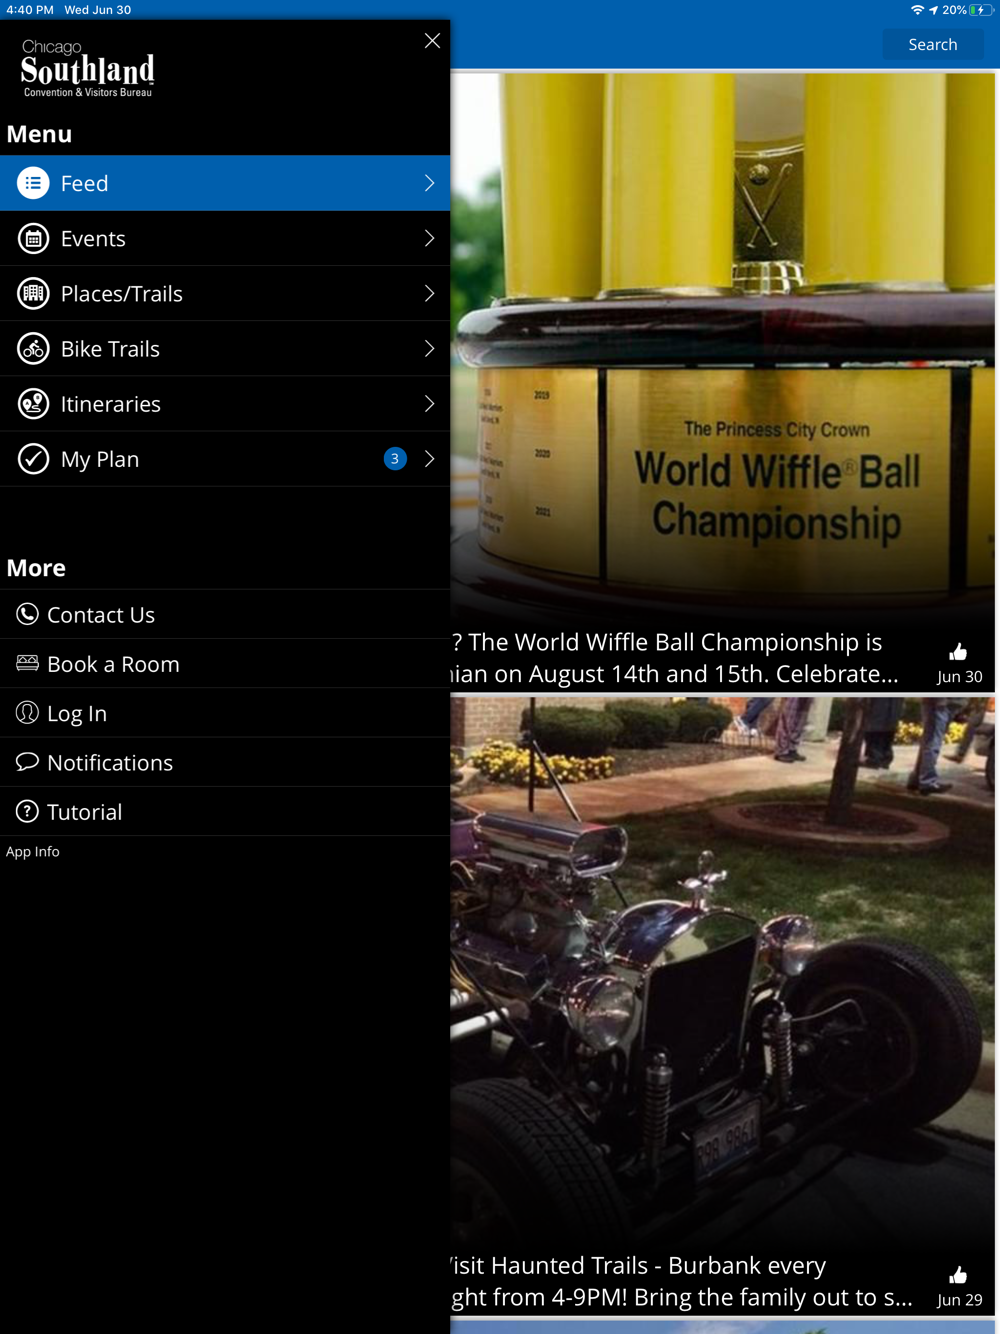Expand the Bike Trails chevron arrow
This screenshot has width=1000, height=1334.
pyautogui.click(x=429, y=348)
